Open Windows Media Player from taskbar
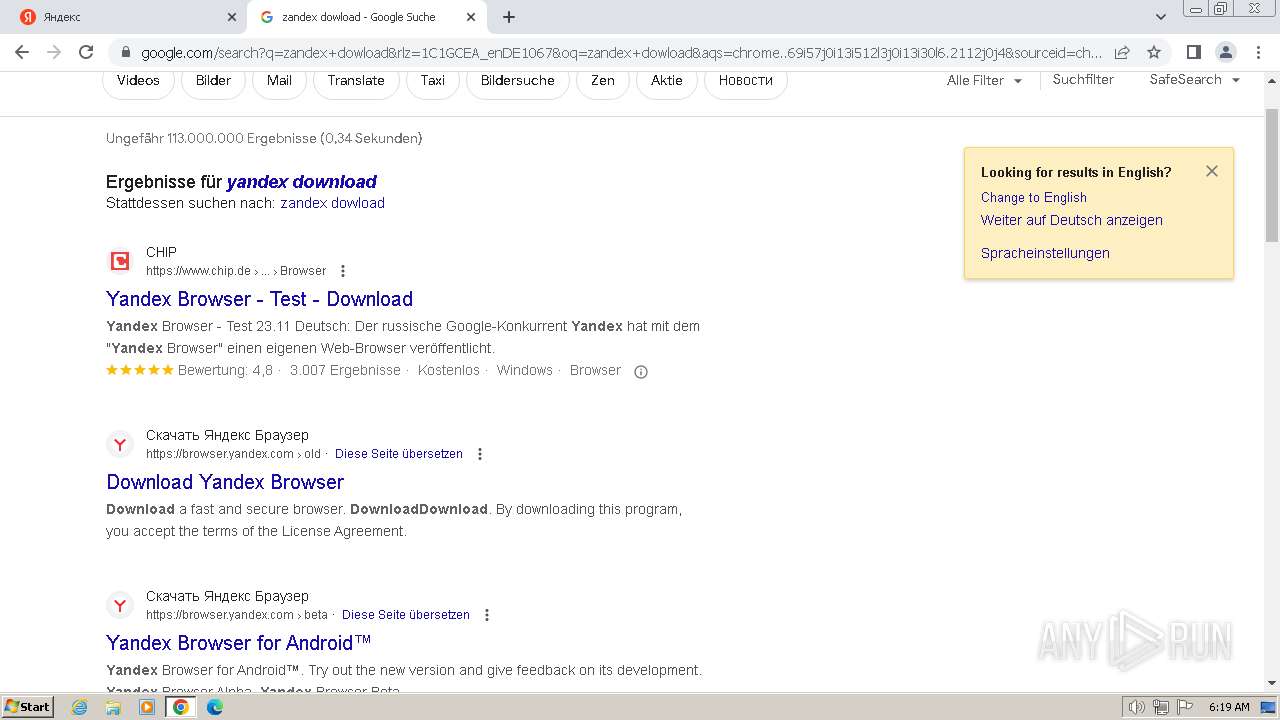This screenshot has width=1280, height=720. (147, 707)
